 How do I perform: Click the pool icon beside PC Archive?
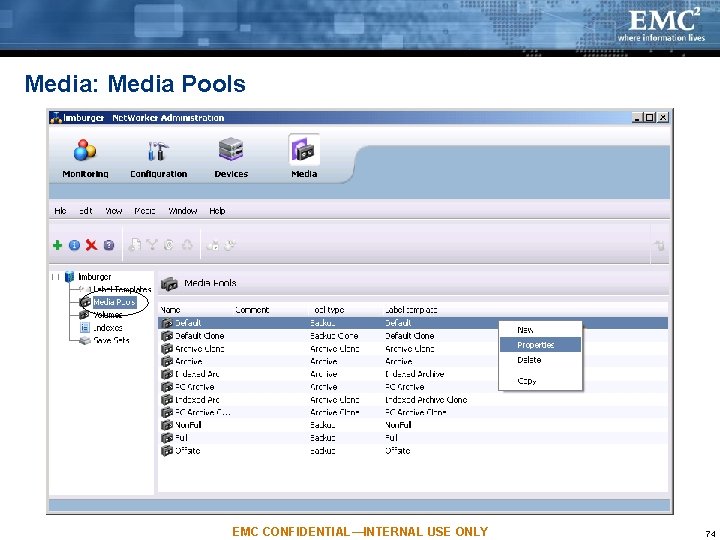(x=167, y=387)
